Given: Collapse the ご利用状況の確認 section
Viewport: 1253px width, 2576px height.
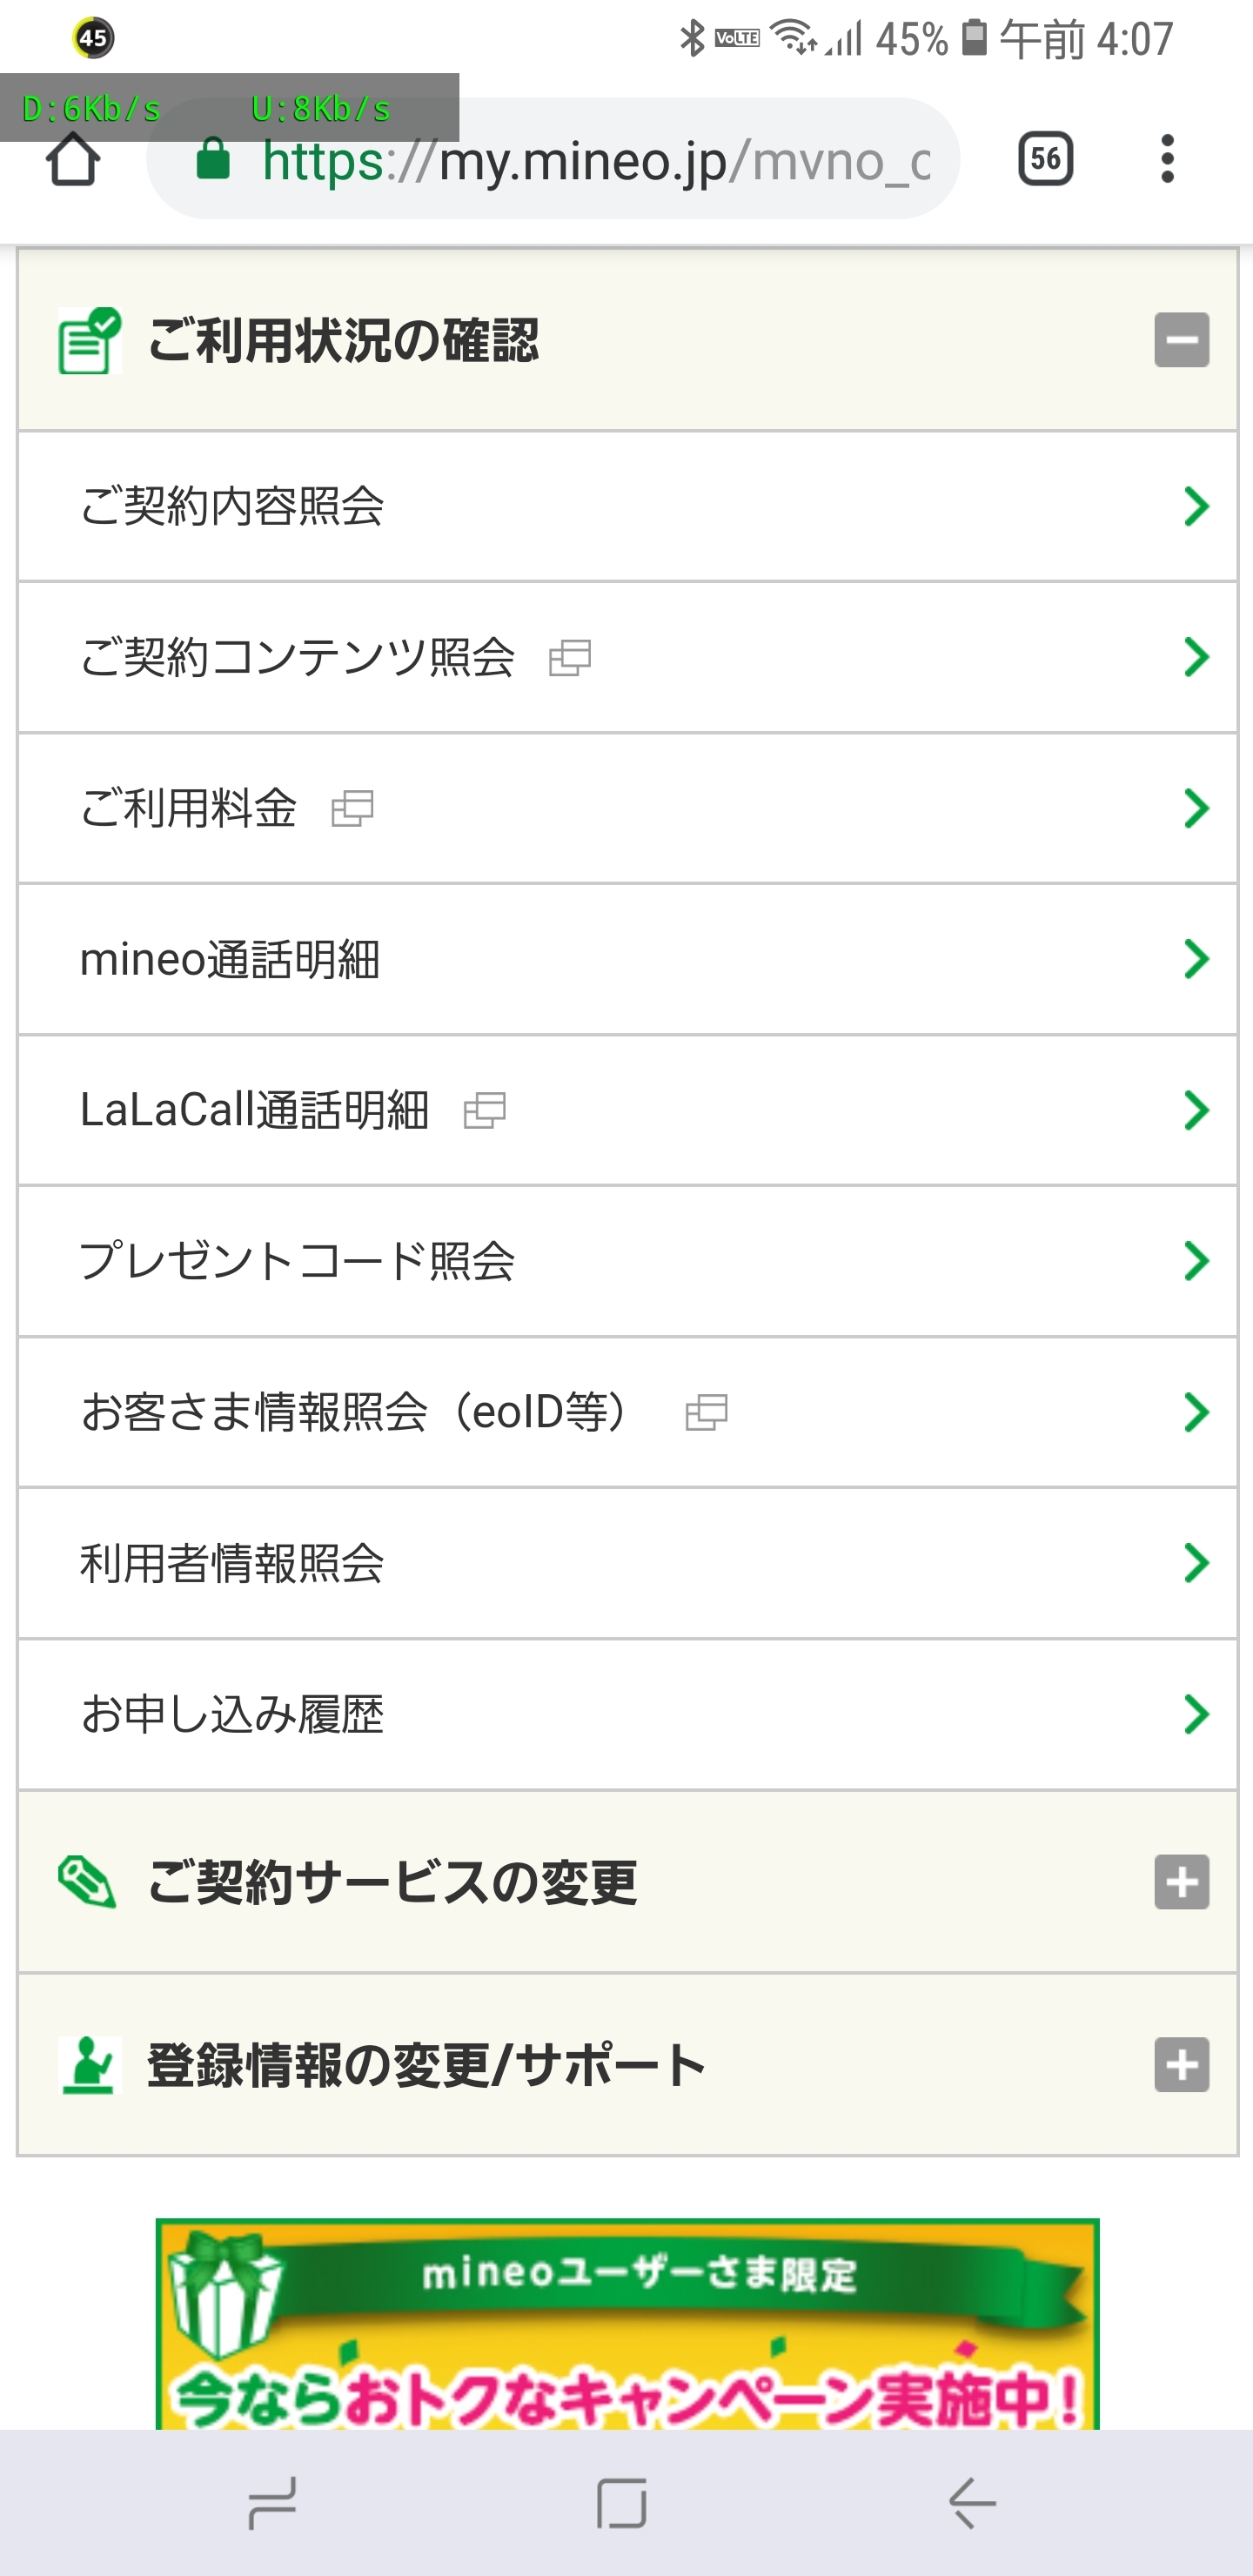Looking at the screenshot, I should click(x=1181, y=340).
